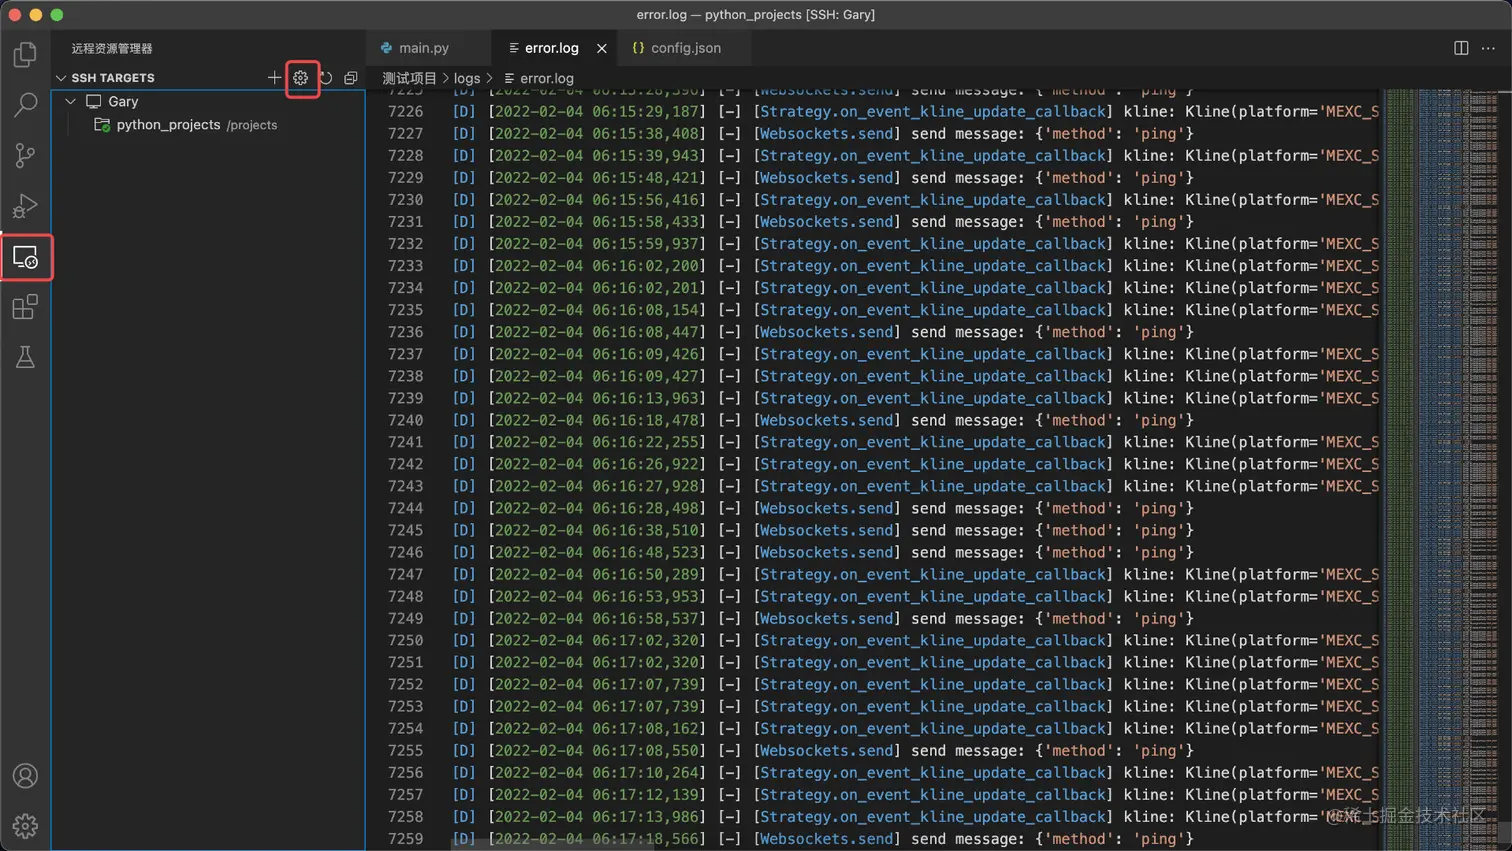Open the Explorer view in activity bar

coord(25,54)
